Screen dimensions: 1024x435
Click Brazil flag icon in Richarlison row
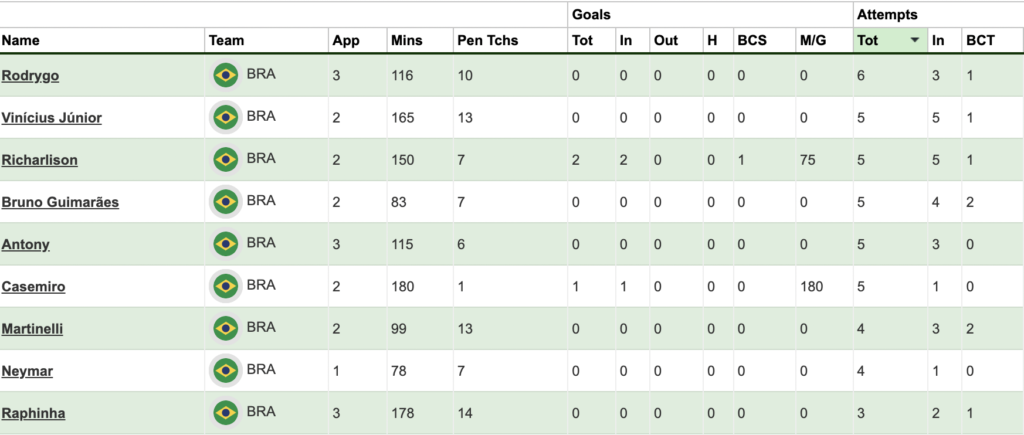pyautogui.click(x=225, y=160)
